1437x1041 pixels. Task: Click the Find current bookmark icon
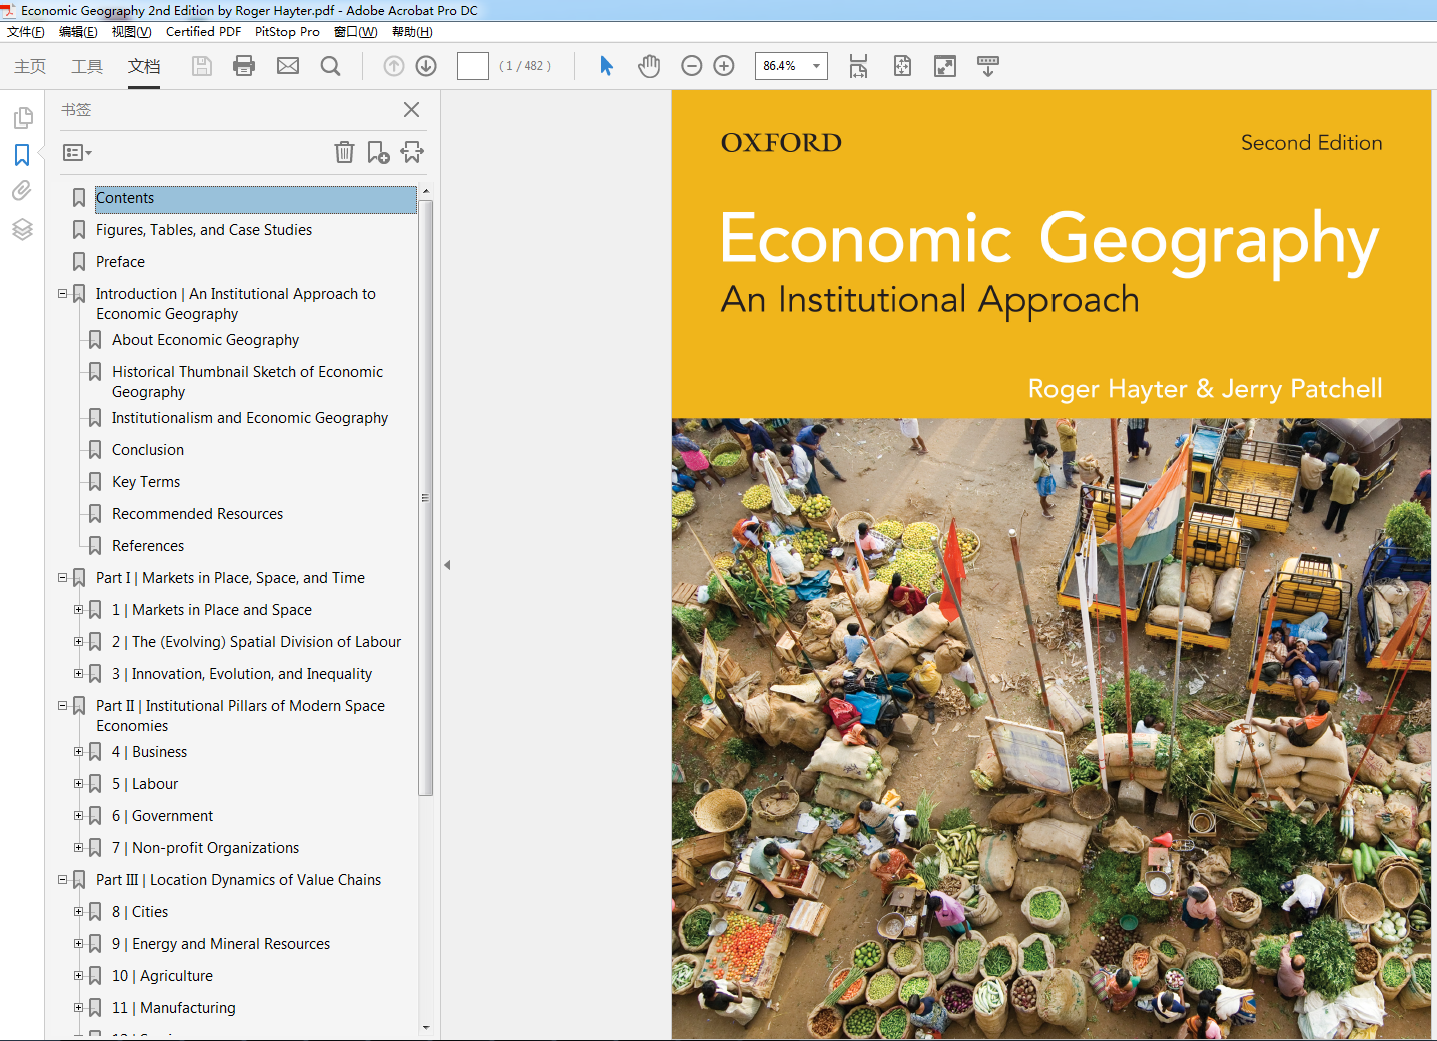coord(412,152)
